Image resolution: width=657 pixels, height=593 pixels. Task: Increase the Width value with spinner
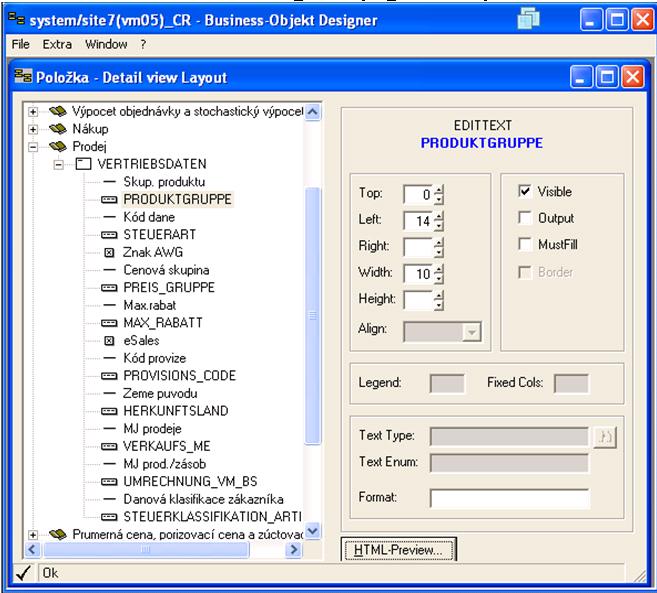coord(438,269)
